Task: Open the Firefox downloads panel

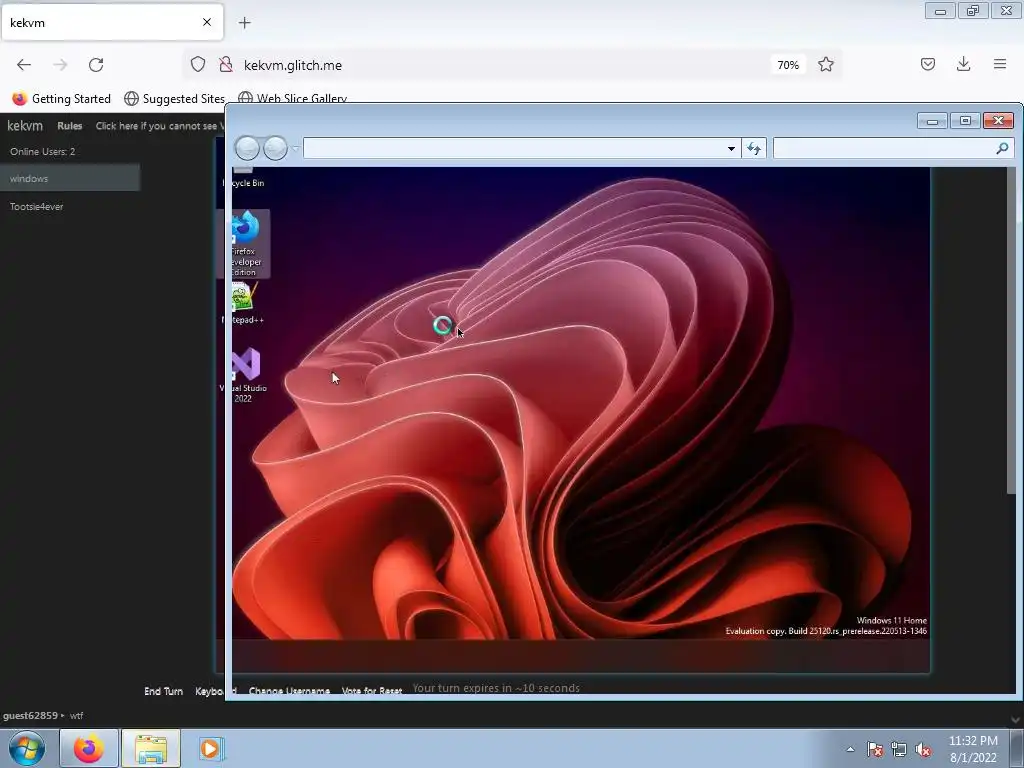Action: coord(963,64)
